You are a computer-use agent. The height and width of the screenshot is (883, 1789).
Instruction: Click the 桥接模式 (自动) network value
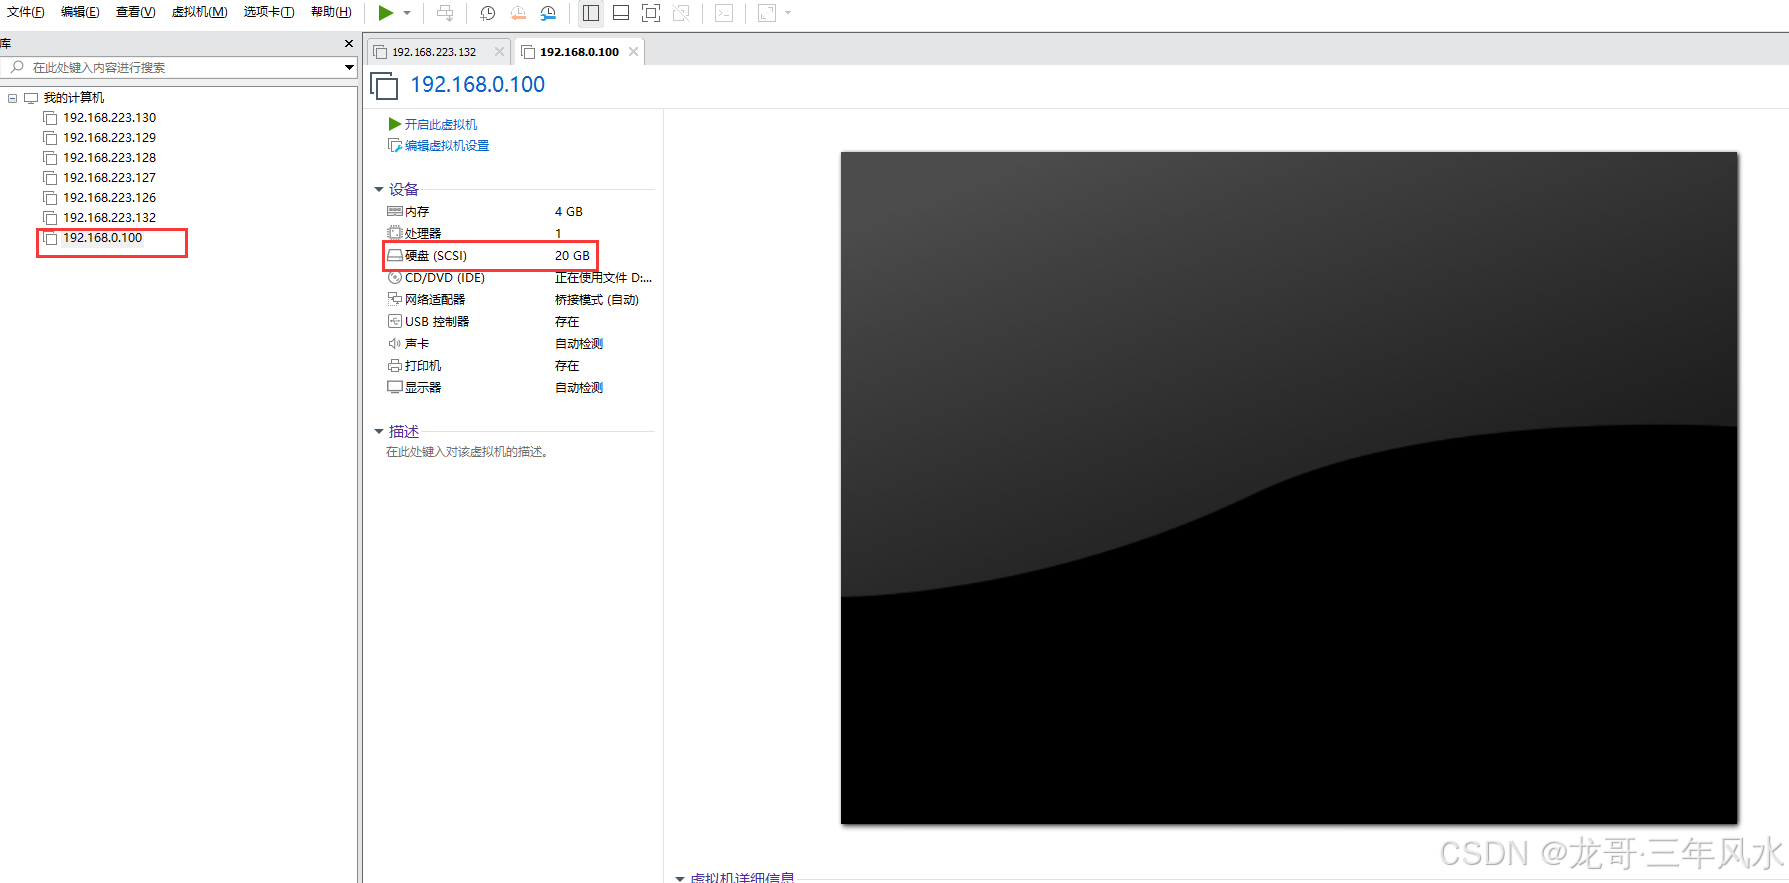(x=596, y=299)
